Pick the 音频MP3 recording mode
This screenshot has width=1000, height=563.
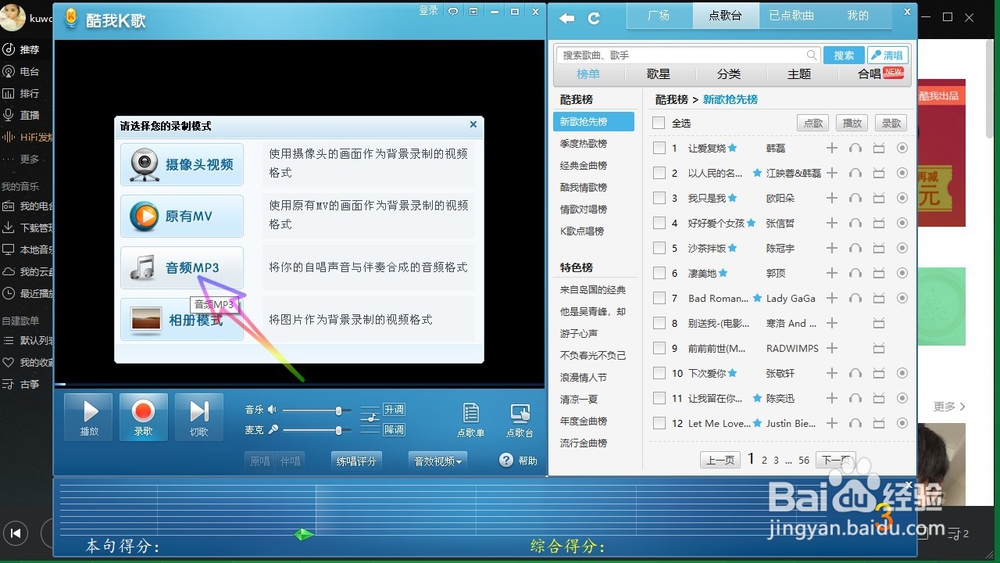coord(182,268)
